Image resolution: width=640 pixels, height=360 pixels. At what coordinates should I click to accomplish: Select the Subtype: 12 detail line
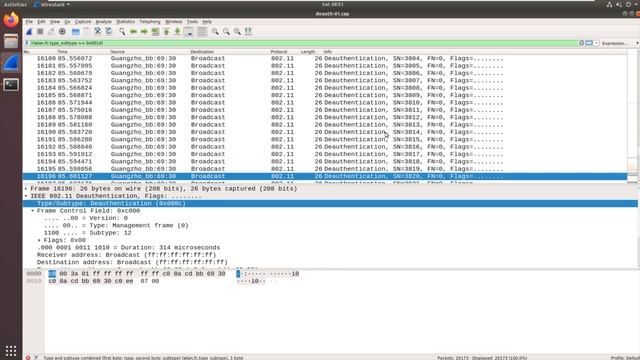87,233
